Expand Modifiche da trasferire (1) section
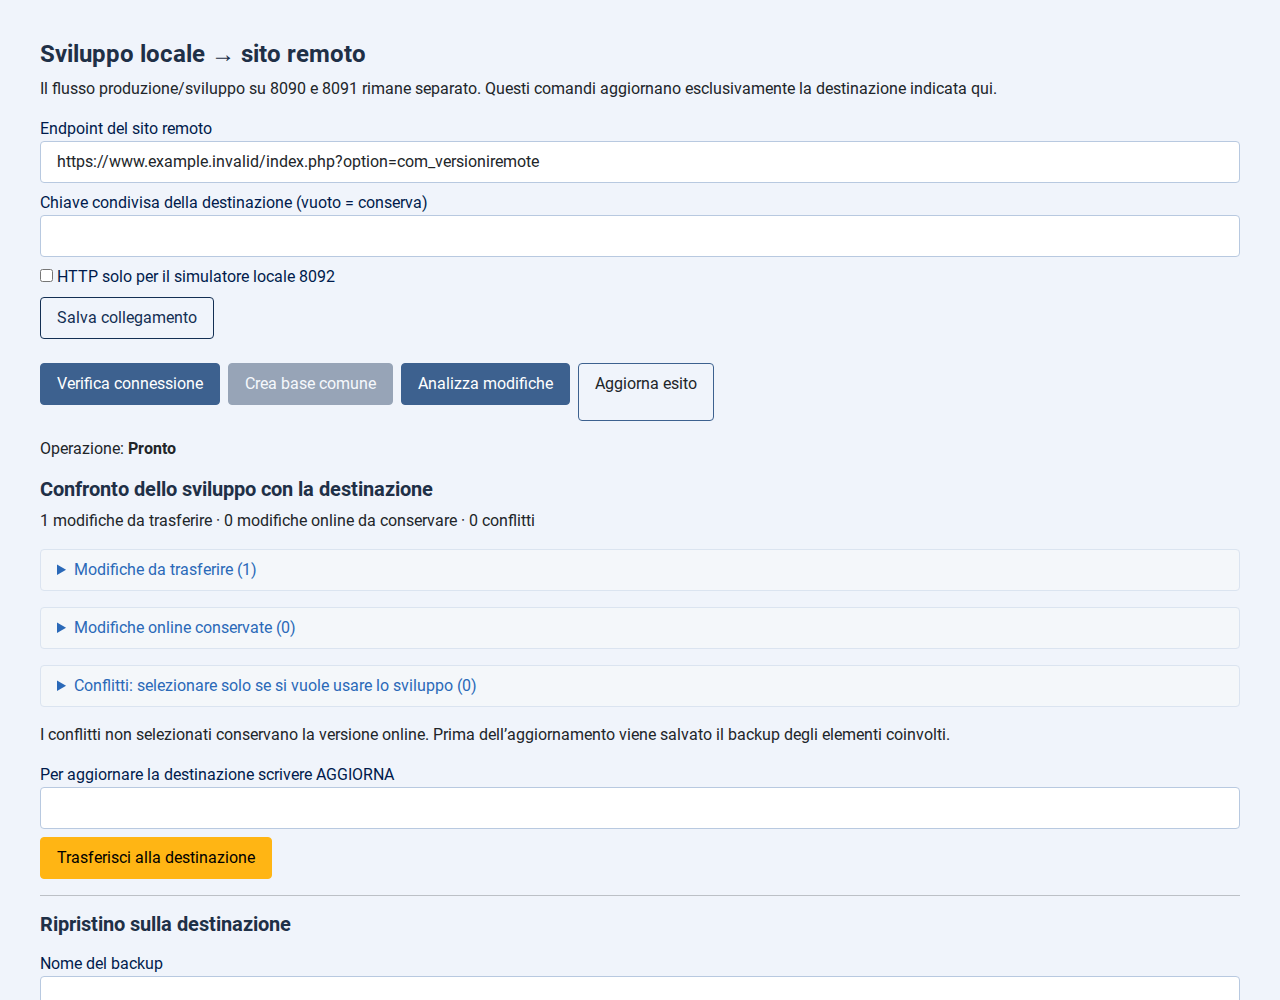This screenshot has height=1000, width=1280. (640, 570)
